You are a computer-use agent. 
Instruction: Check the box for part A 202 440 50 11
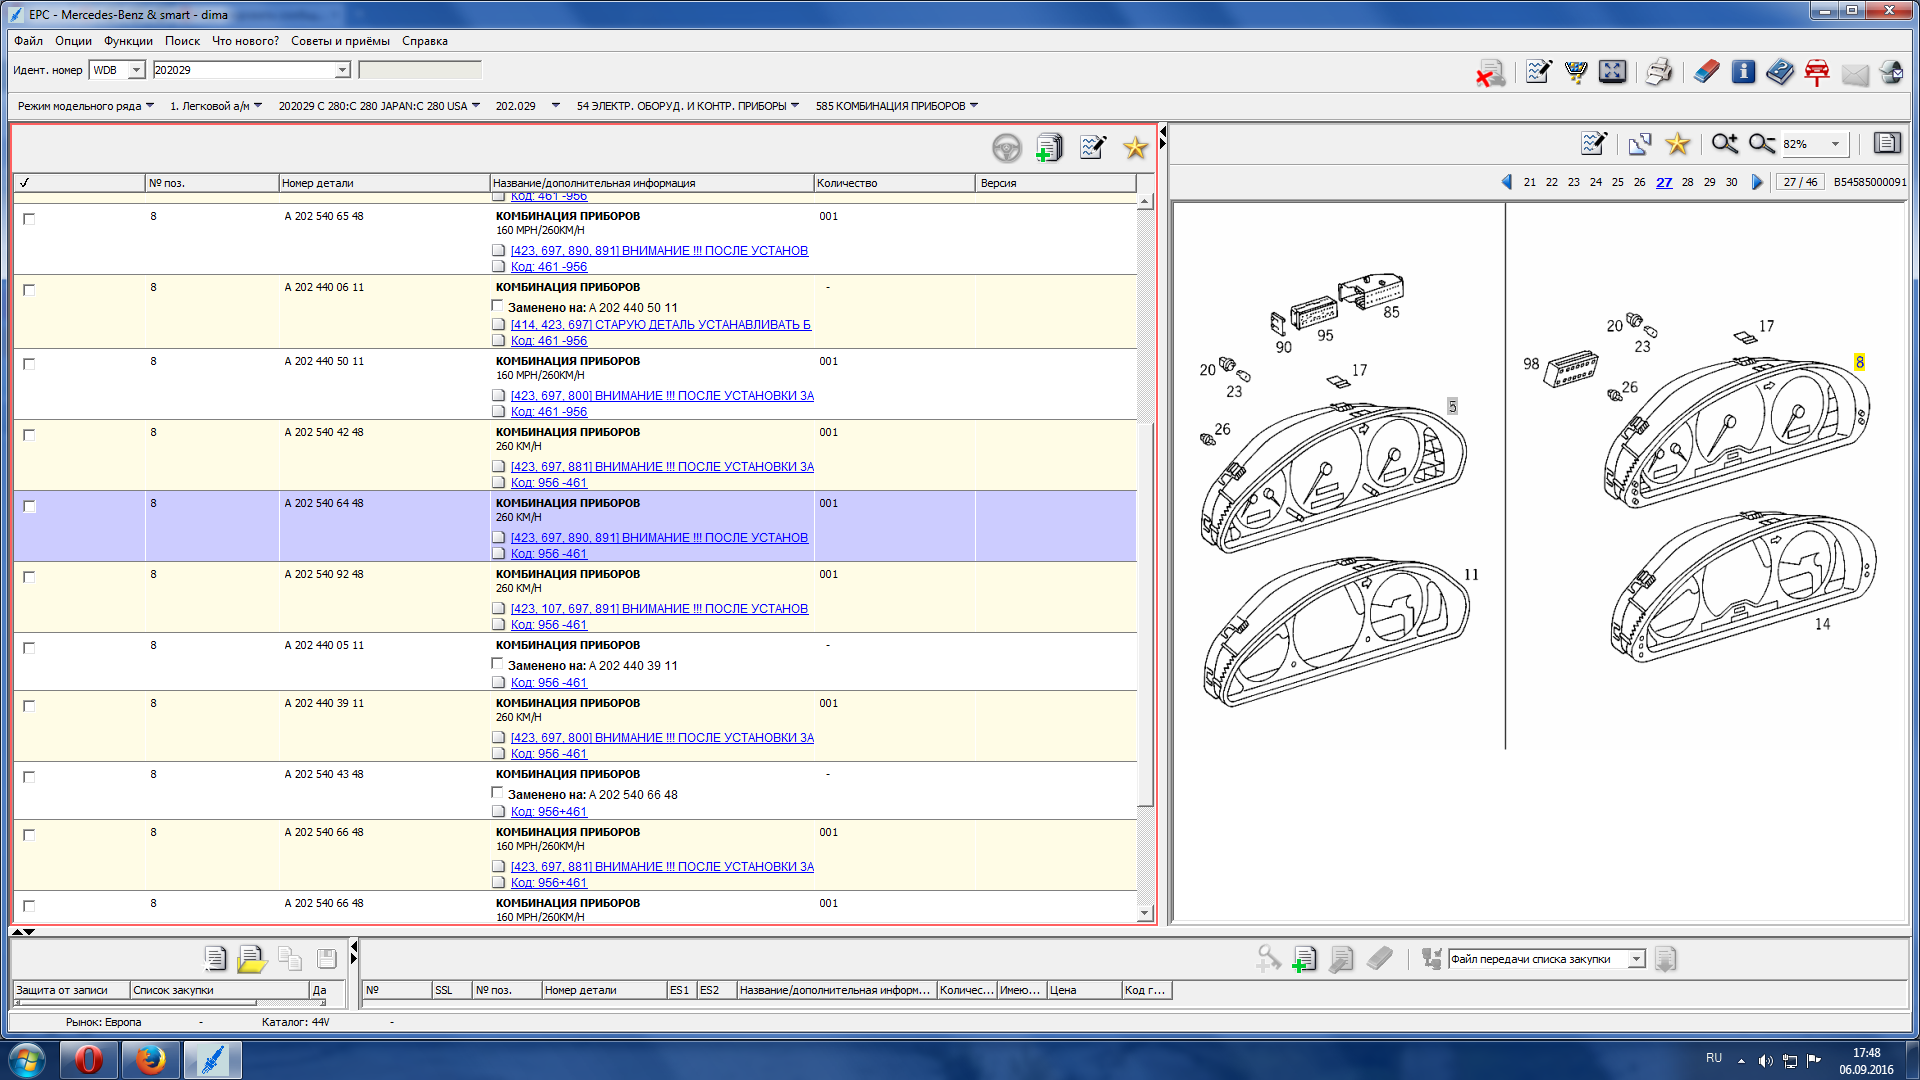29,364
